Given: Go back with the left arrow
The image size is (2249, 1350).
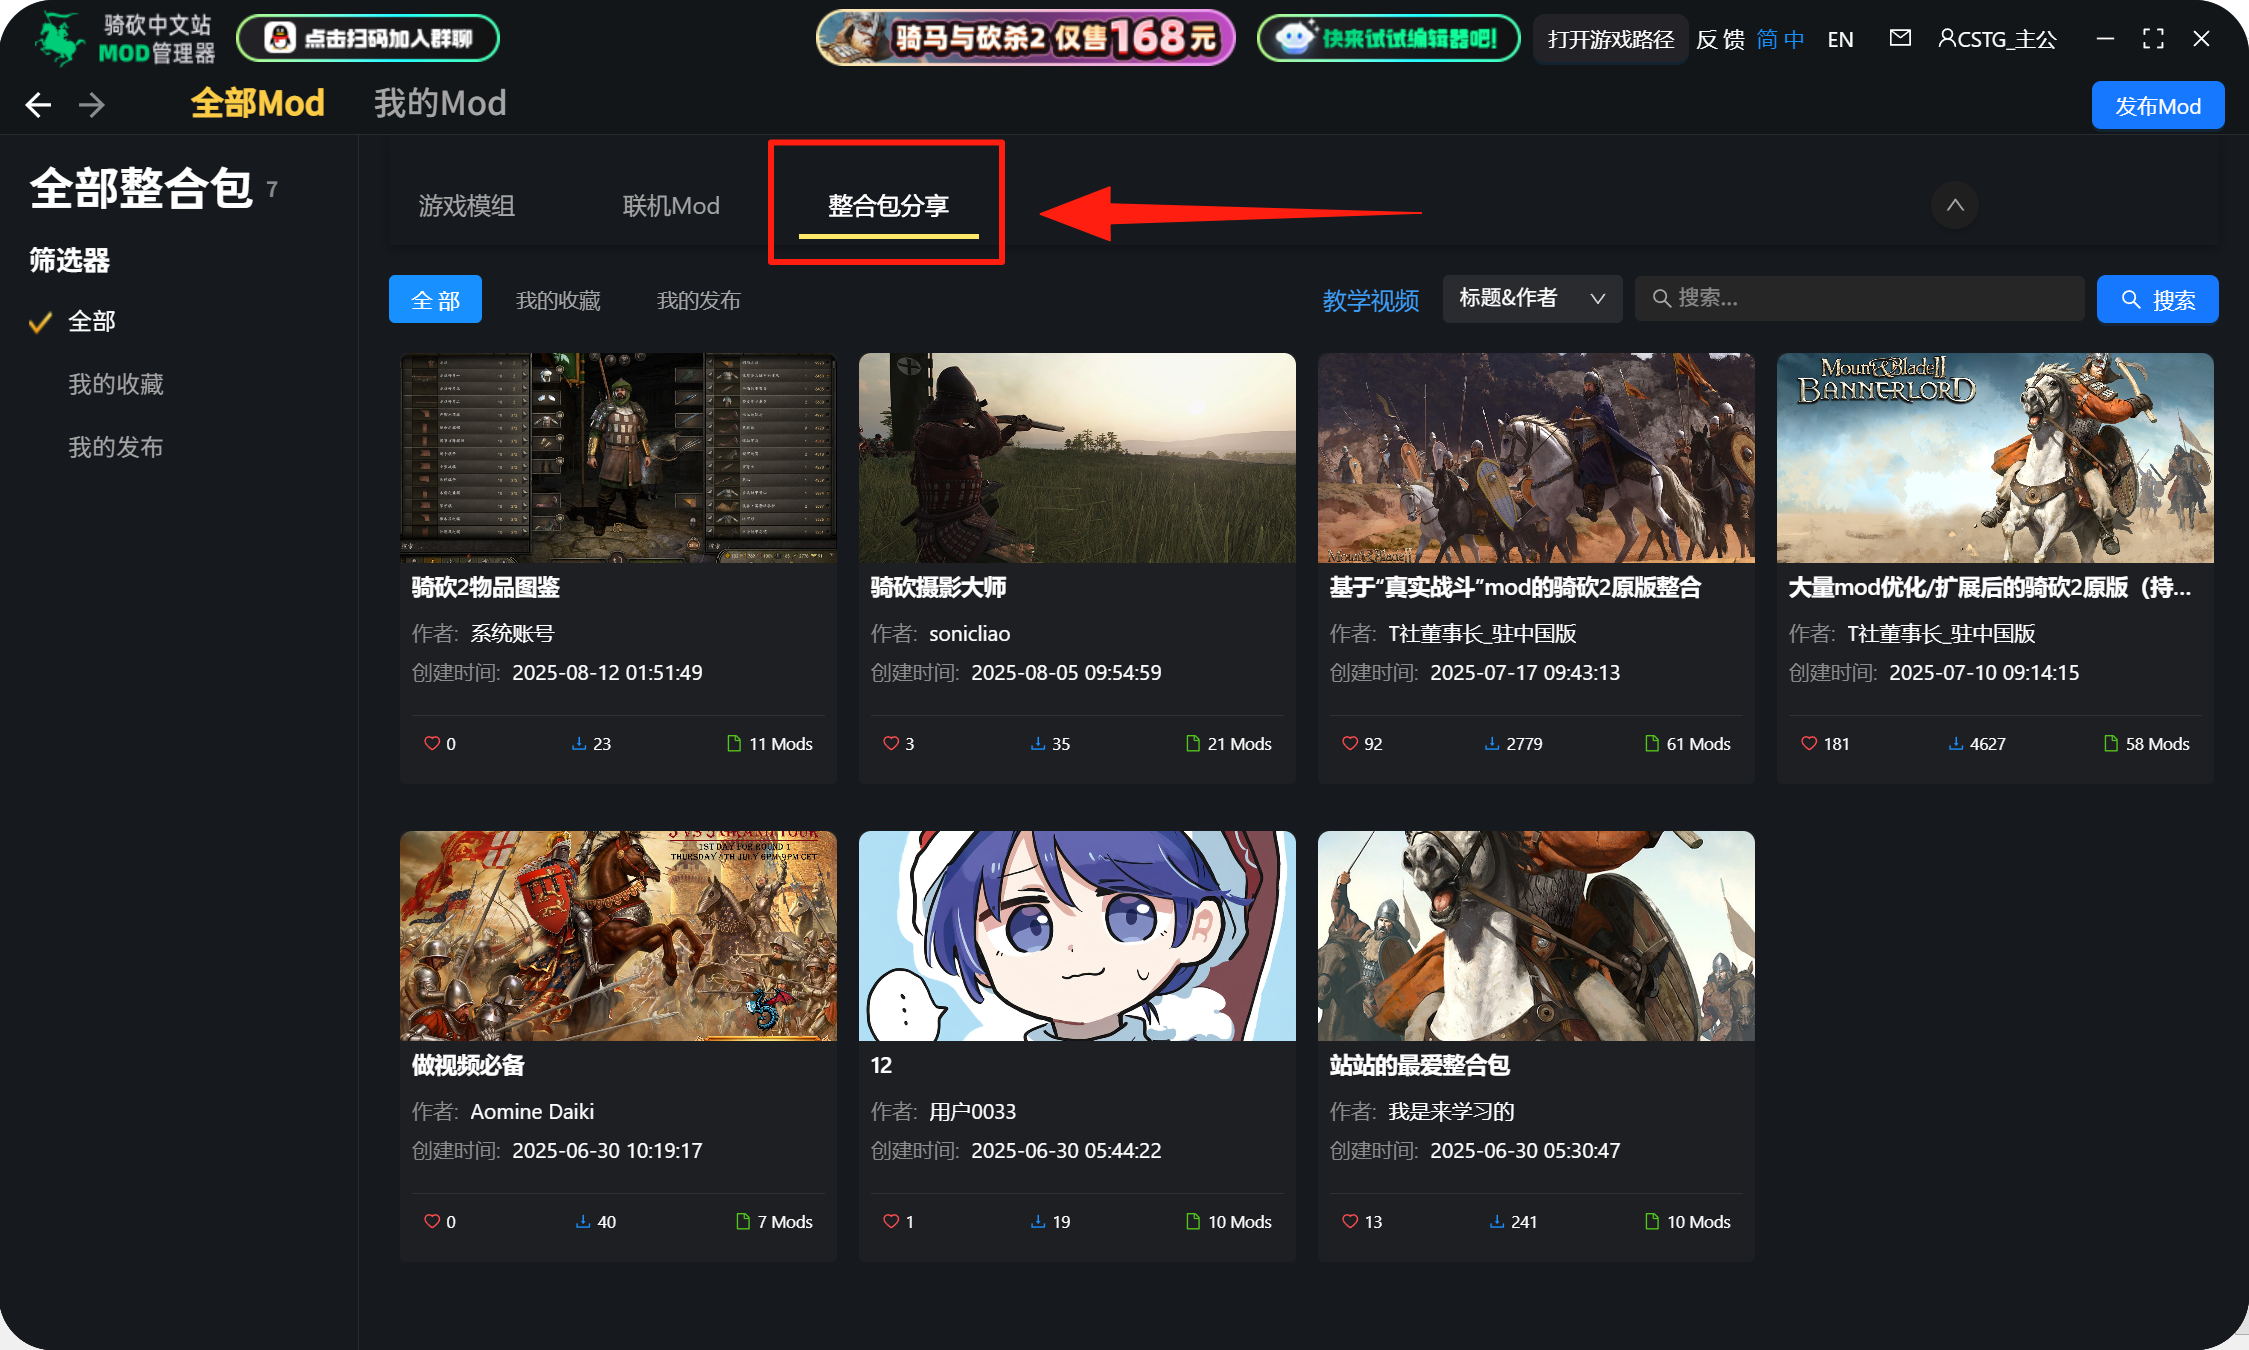Looking at the screenshot, I should [x=38, y=105].
